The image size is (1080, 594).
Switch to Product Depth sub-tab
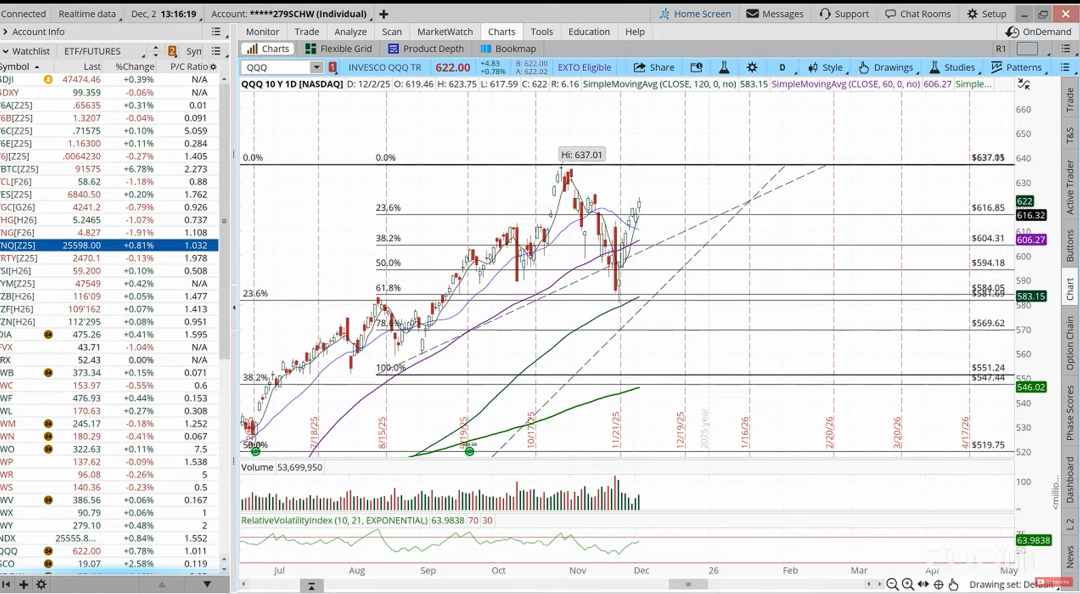tap(426, 49)
